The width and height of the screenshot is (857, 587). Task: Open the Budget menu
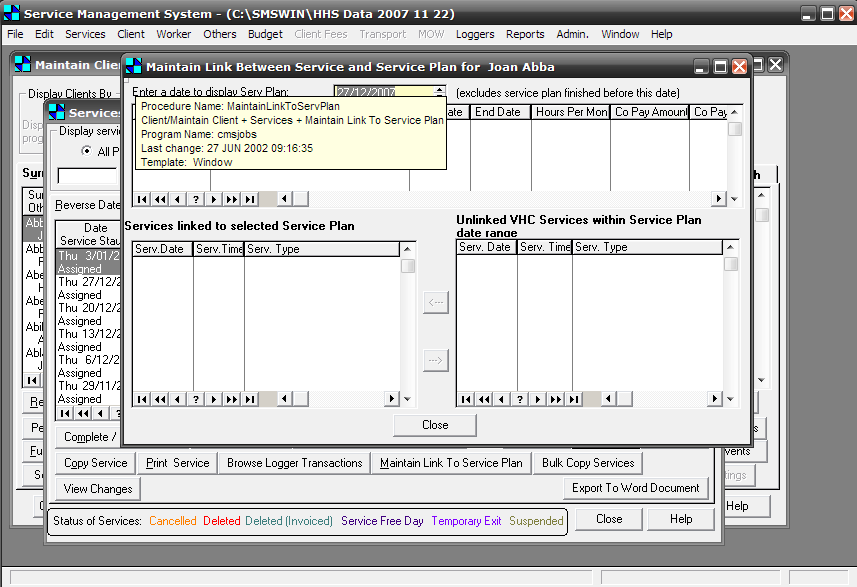tap(265, 34)
